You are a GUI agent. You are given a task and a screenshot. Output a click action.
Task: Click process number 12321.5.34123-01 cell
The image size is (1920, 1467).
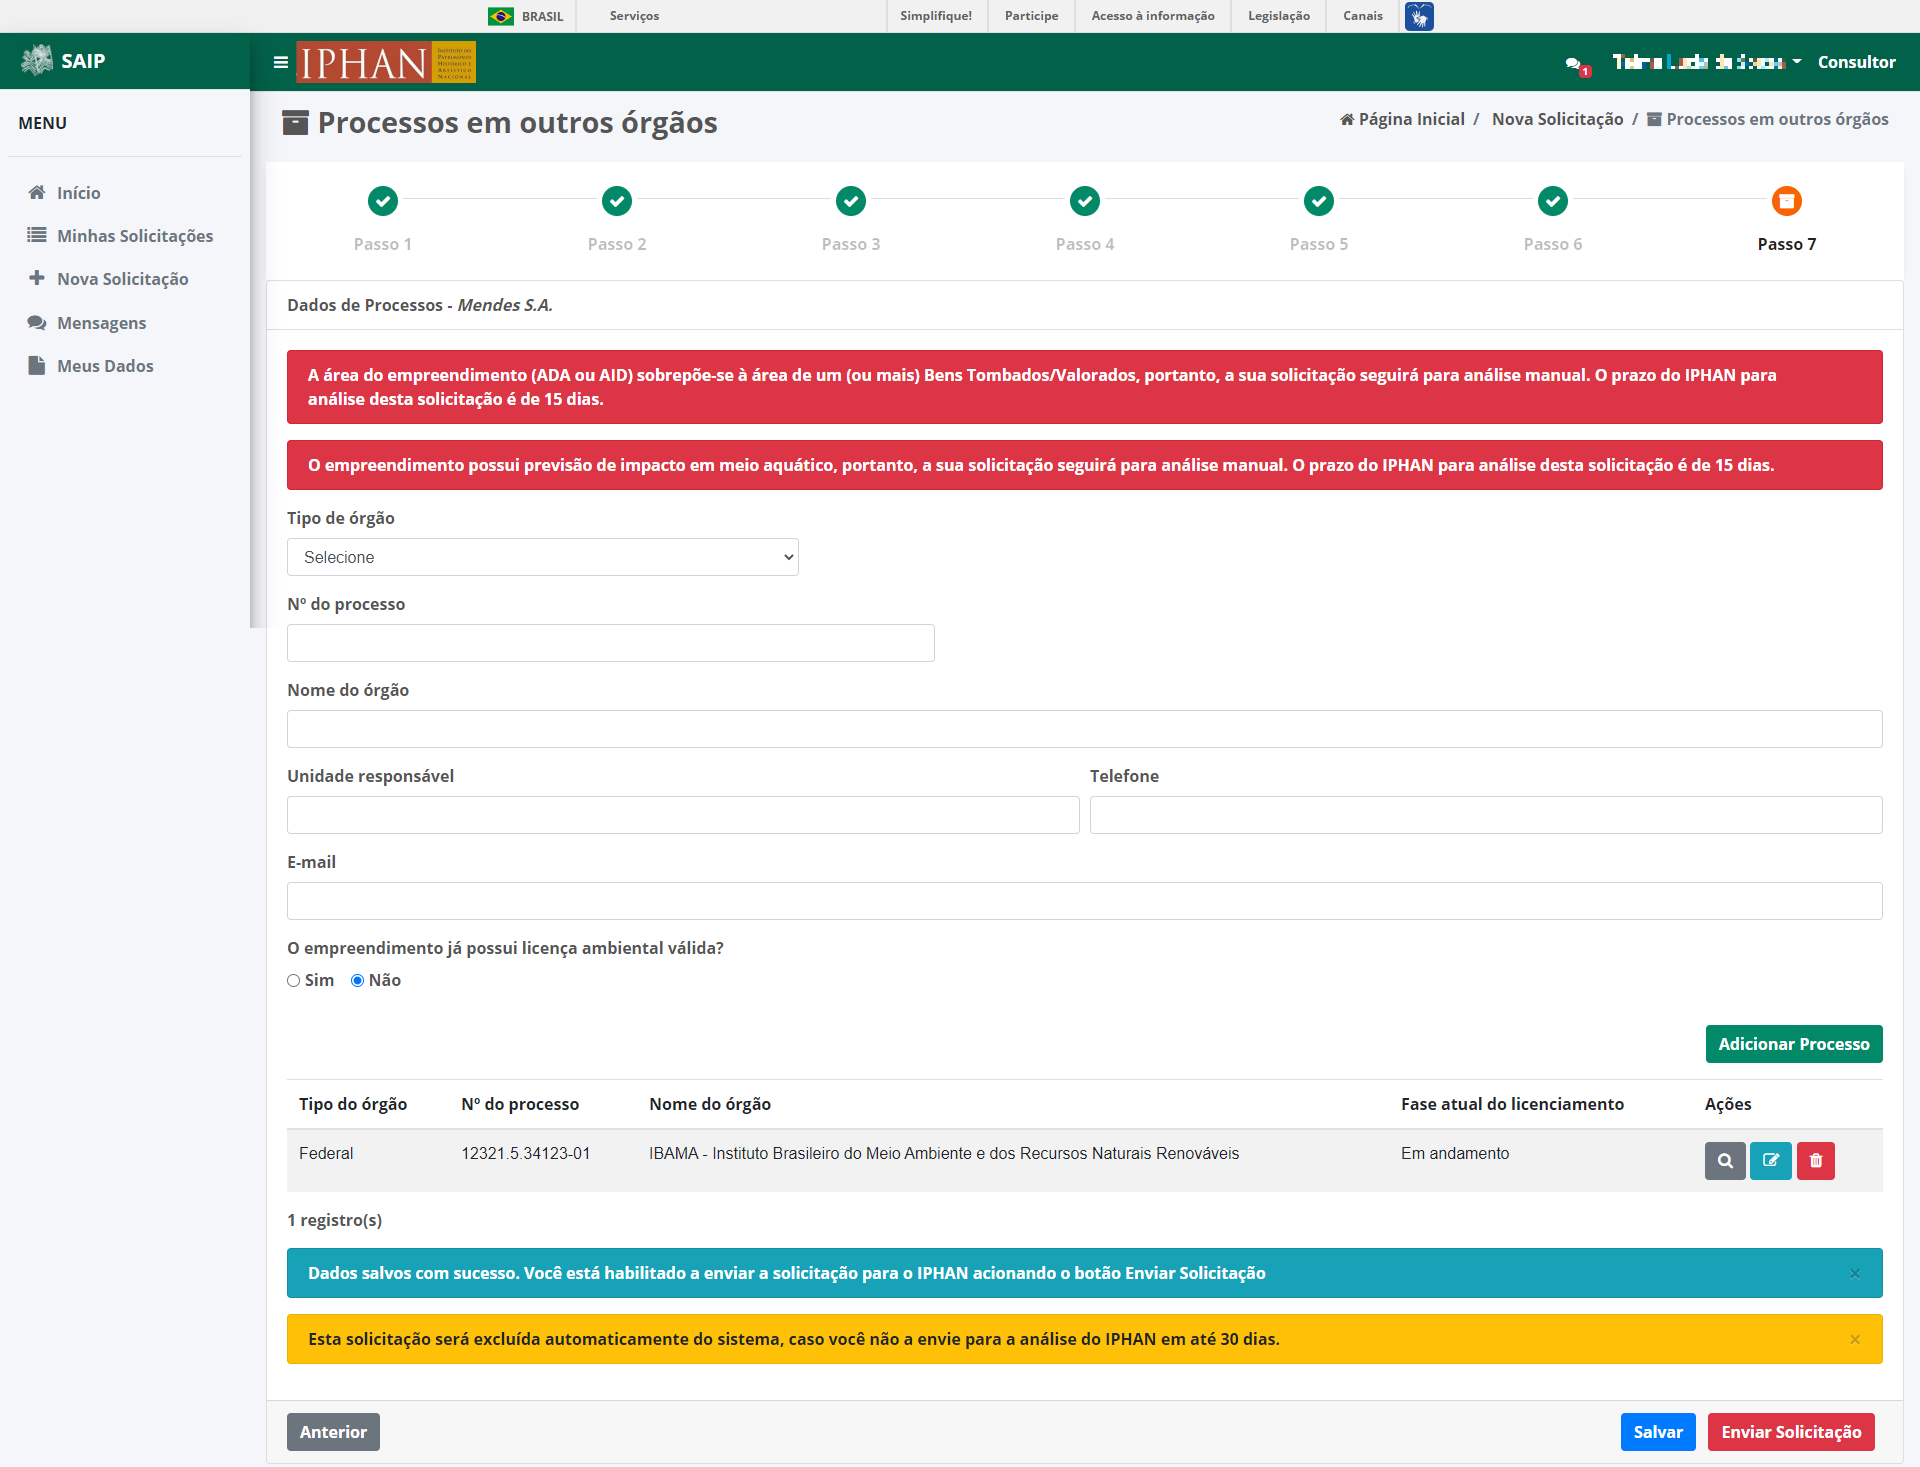pos(526,1154)
